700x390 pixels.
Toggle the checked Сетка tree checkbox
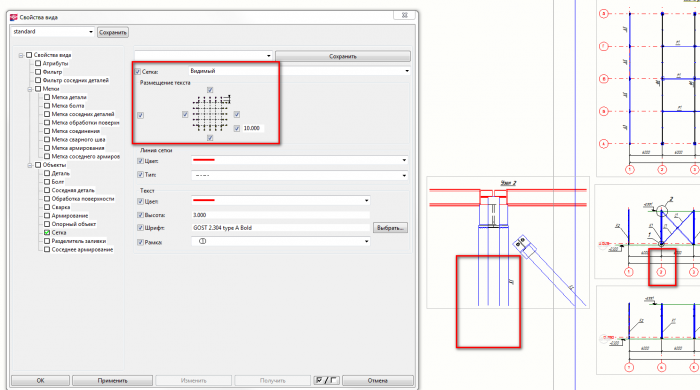click(x=47, y=232)
